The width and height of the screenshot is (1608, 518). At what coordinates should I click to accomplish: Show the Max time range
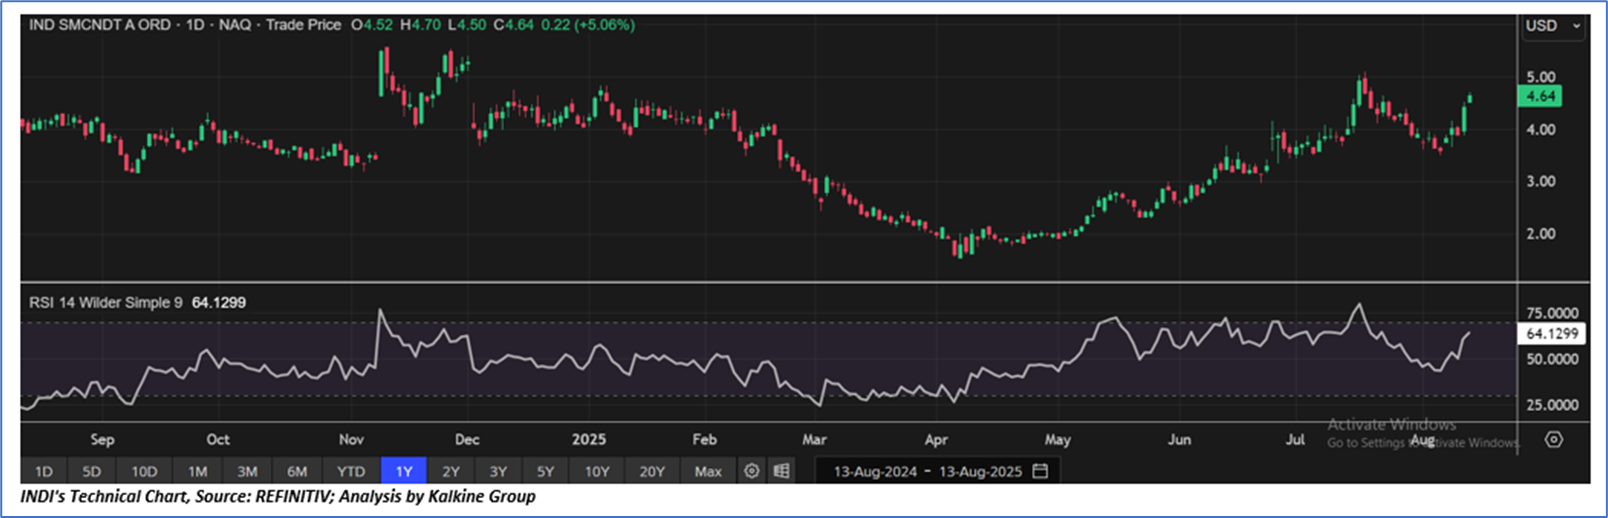708,471
